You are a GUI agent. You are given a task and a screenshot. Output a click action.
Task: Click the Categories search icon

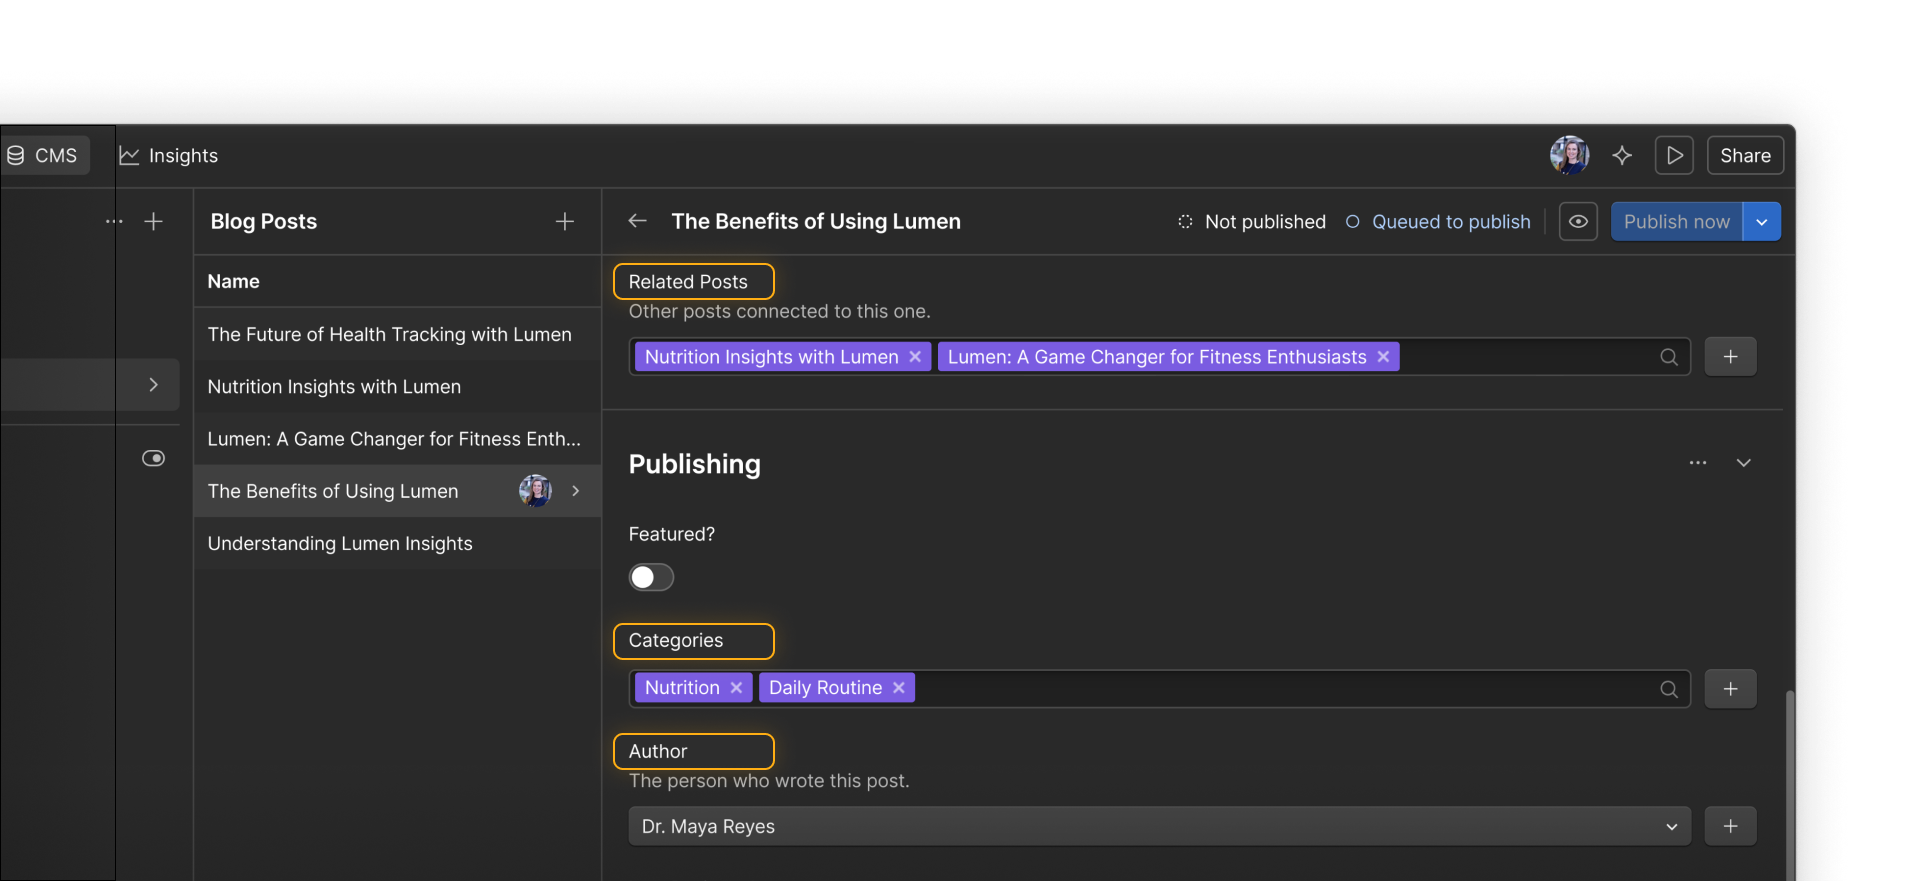click(1669, 689)
